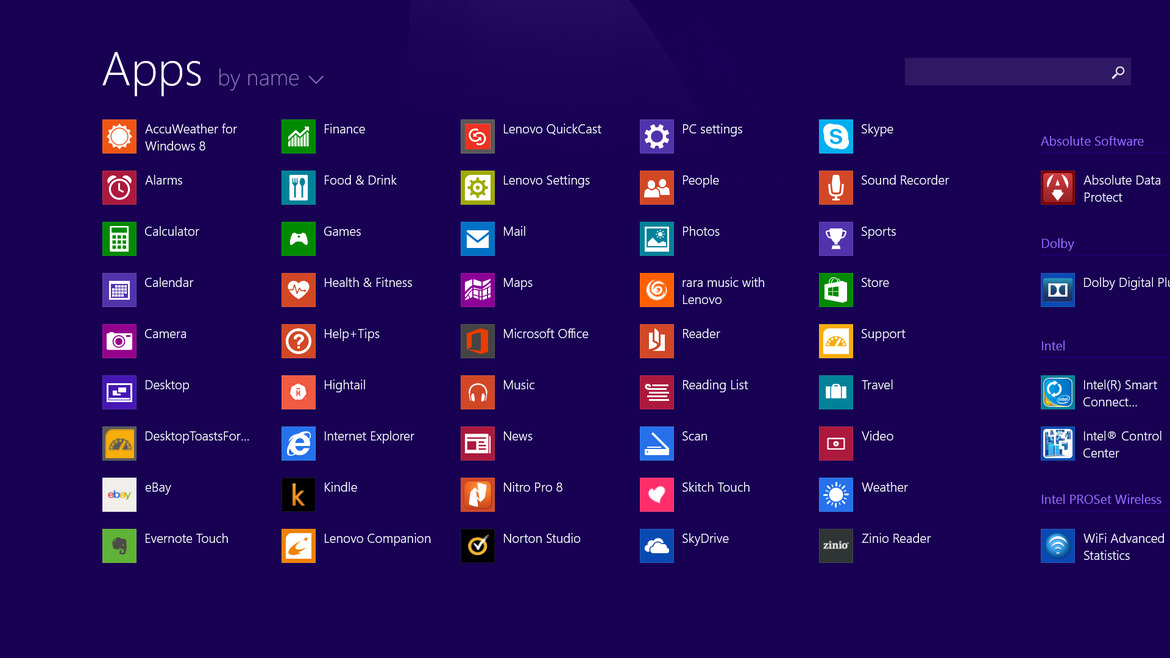
Task: Click the 'Skitch Touch' text
Action: (x=716, y=487)
